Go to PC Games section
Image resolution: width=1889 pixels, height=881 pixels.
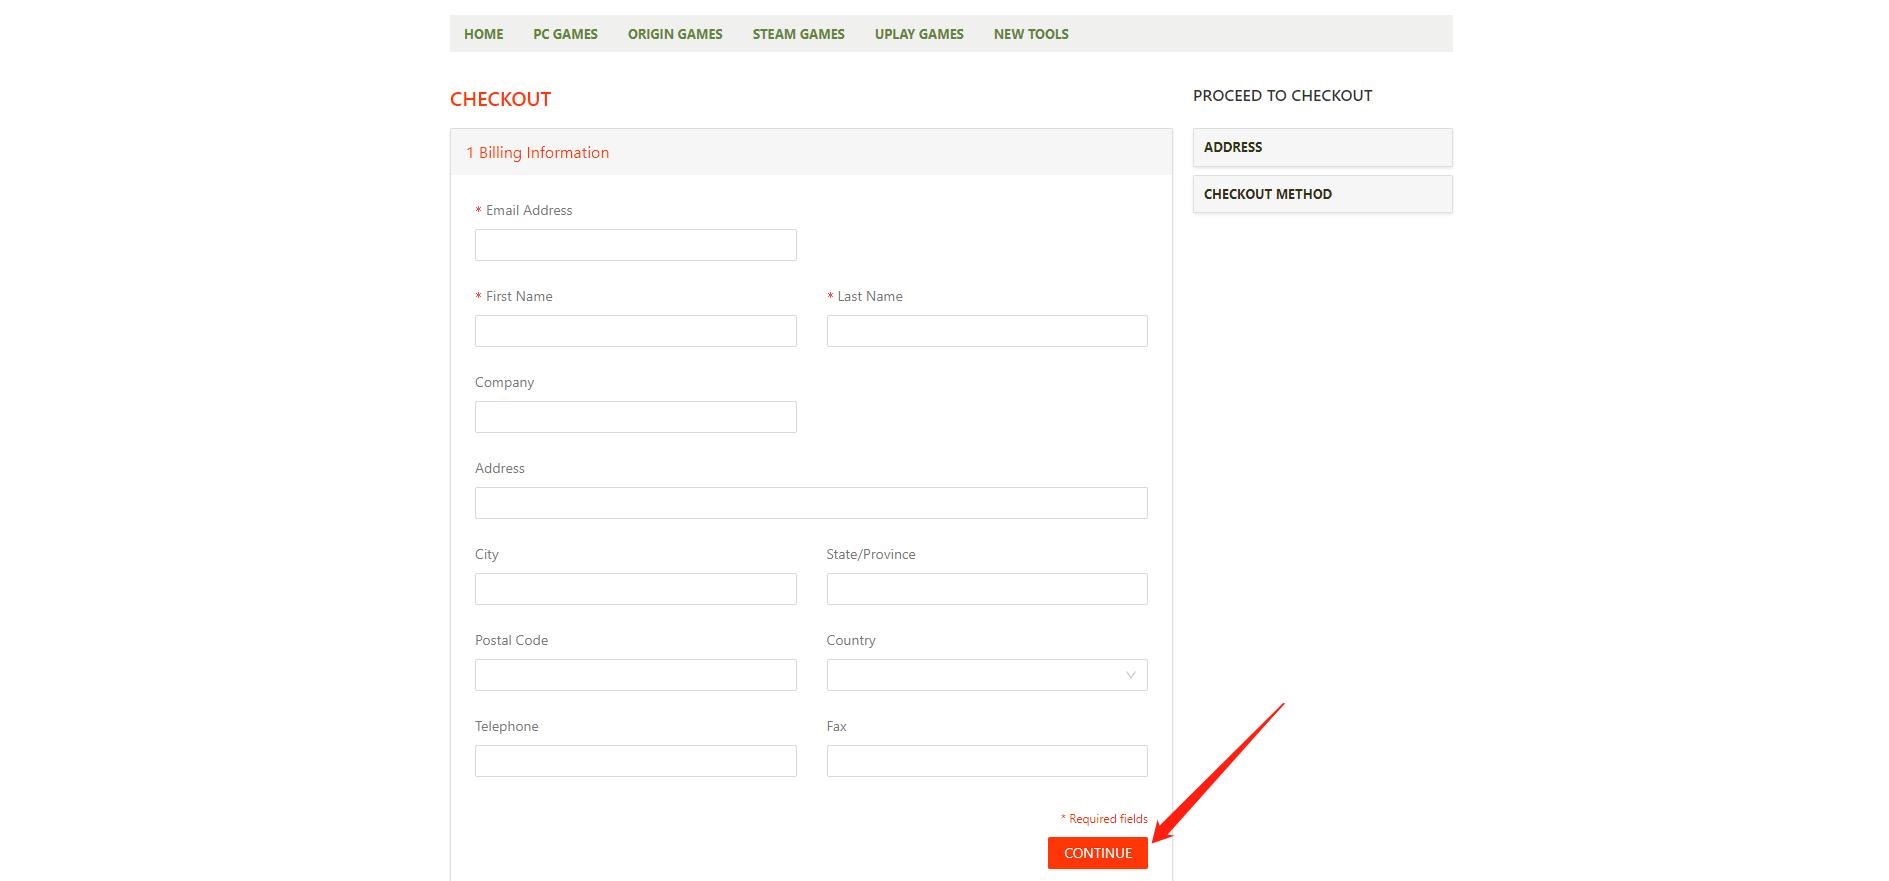tap(565, 34)
